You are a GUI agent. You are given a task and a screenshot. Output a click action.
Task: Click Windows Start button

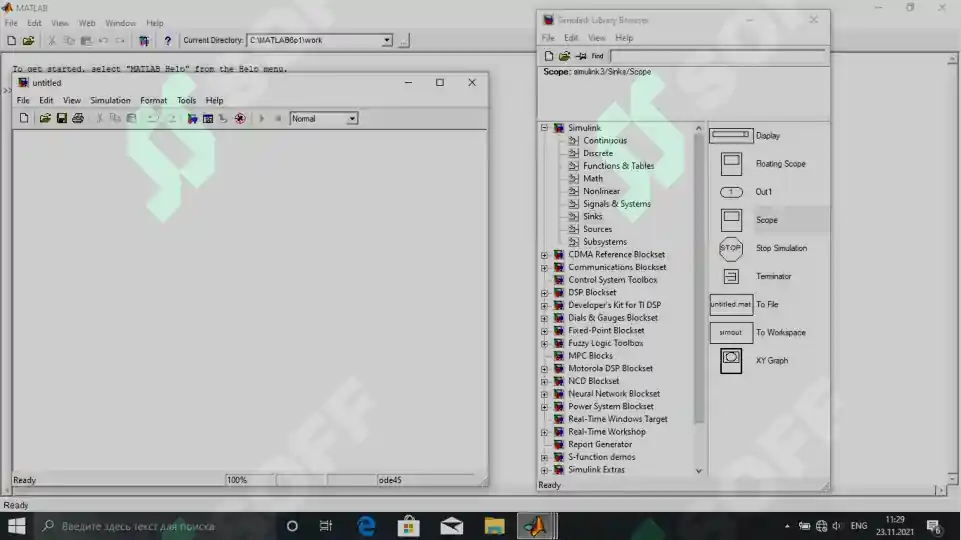click(17, 526)
